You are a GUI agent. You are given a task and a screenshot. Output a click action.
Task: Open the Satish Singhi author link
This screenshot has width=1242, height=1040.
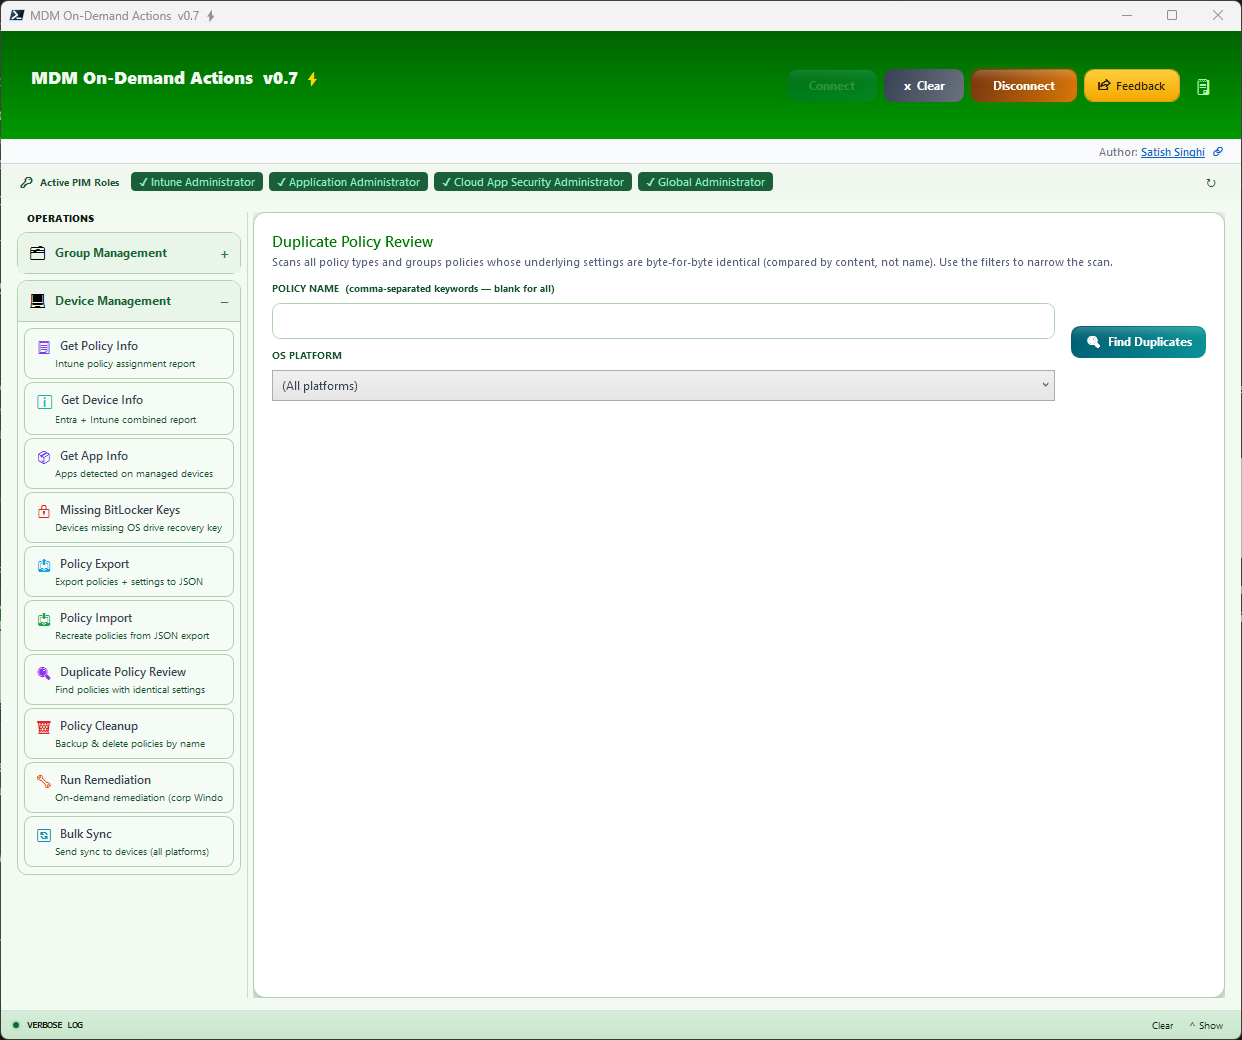(1173, 152)
